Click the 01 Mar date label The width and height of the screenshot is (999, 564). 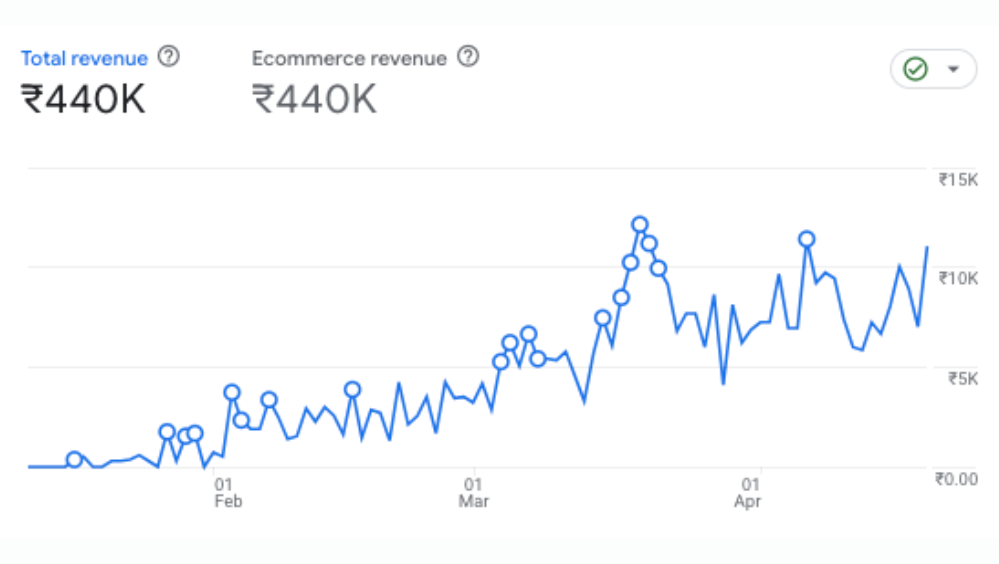tap(474, 493)
